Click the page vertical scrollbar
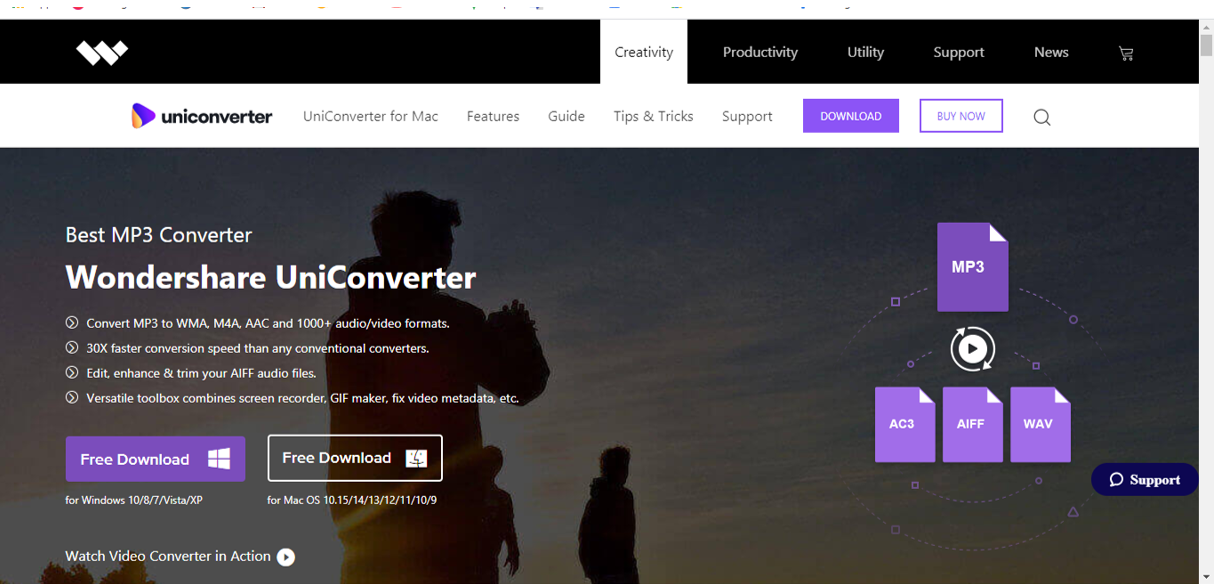 1206,300
